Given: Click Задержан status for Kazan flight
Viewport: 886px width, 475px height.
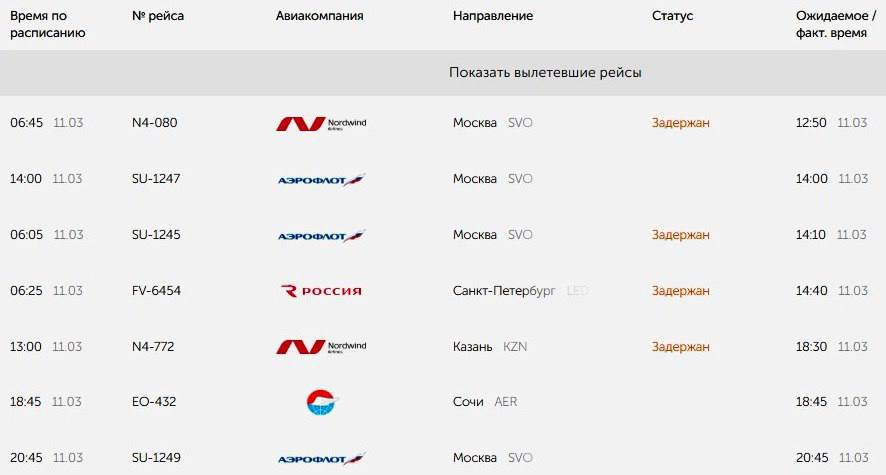Looking at the screenshot, I should point(680,347).
